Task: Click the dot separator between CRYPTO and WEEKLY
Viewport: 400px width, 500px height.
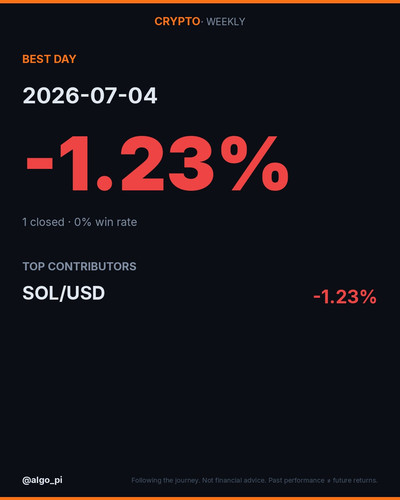Action: (202, 22)
